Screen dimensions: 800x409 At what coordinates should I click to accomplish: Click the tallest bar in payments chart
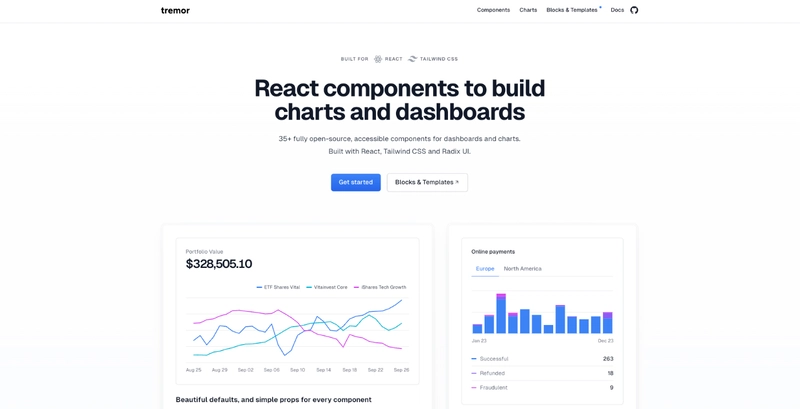(x=501, y=314)
